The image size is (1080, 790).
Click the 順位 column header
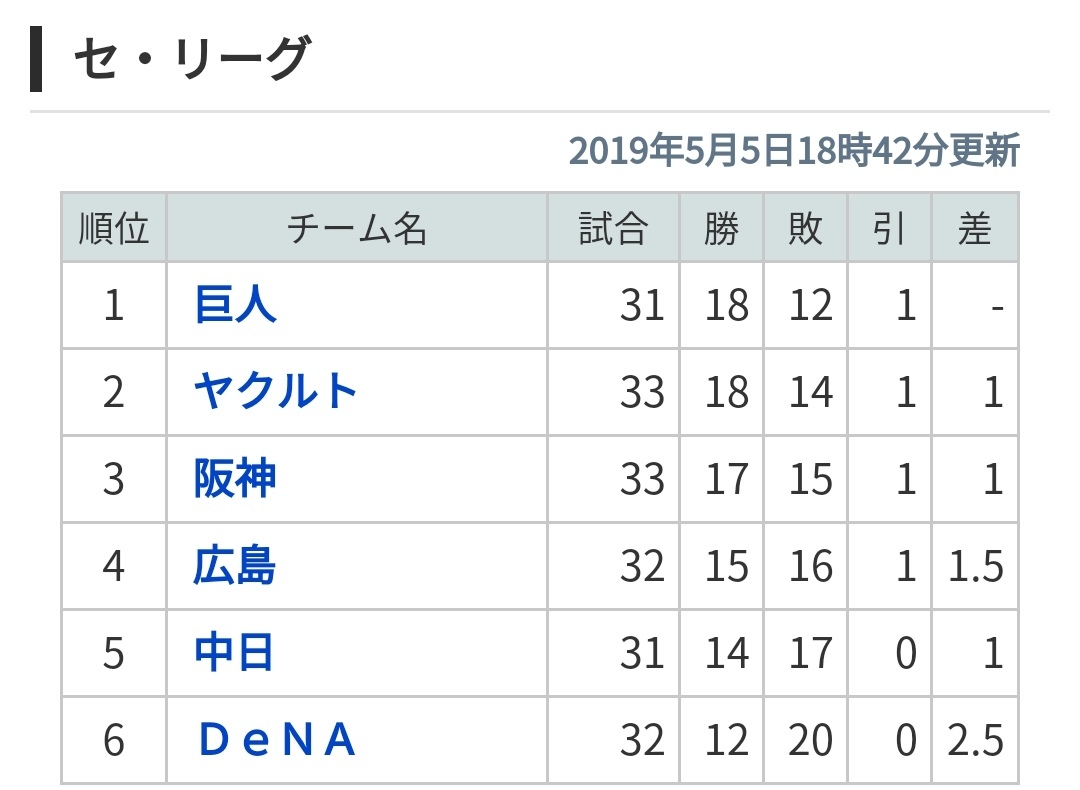point(114,229)
